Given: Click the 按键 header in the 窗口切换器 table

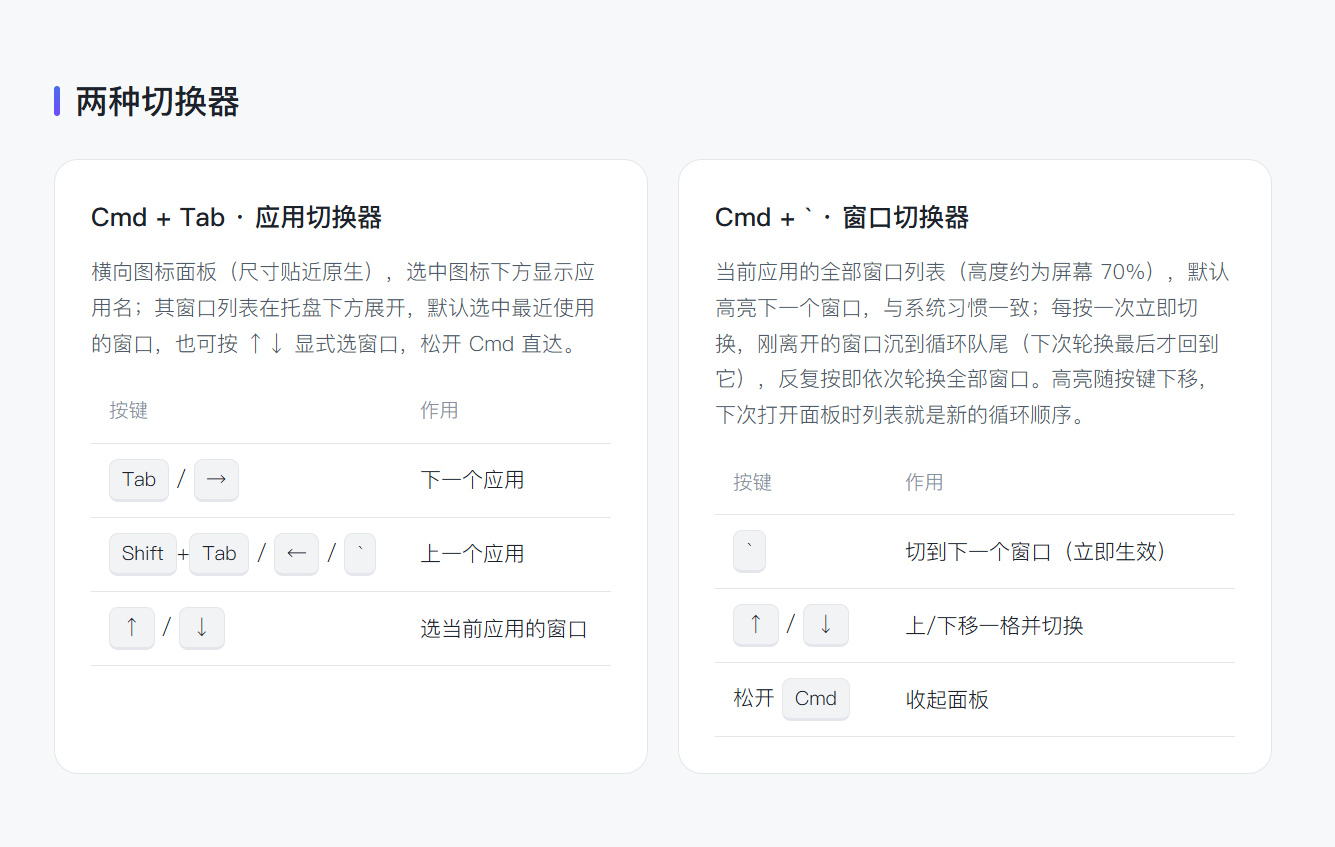Looking at the screenshot, I should click(x=752, y=482).
